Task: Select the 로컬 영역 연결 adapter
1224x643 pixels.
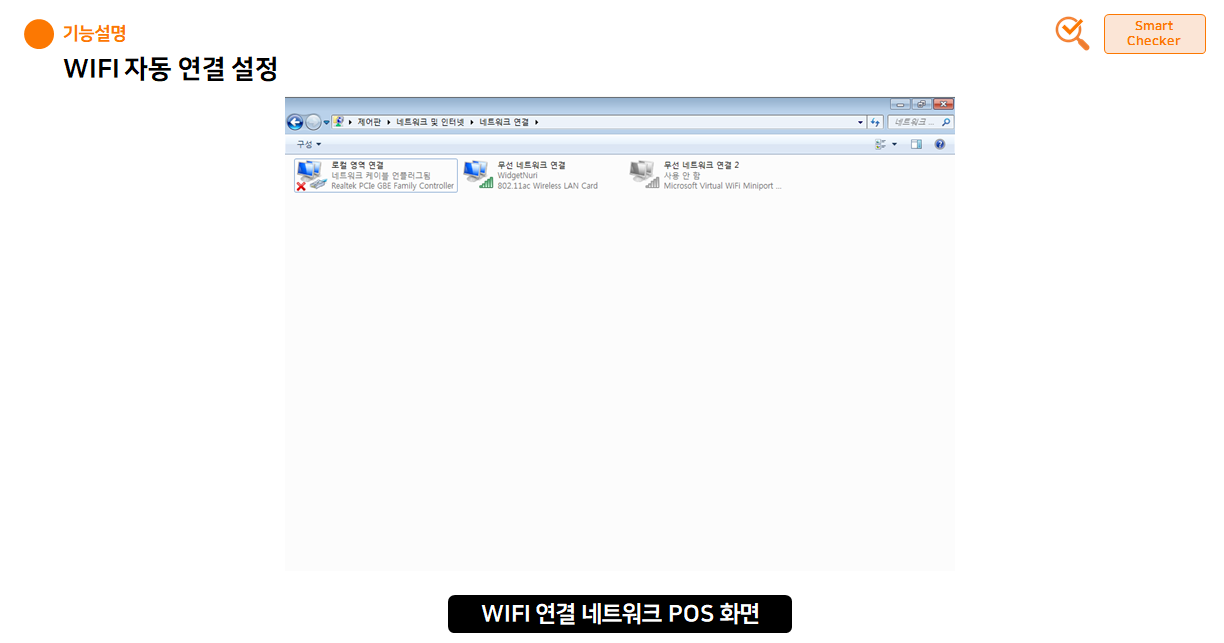Action: [375, 175]
